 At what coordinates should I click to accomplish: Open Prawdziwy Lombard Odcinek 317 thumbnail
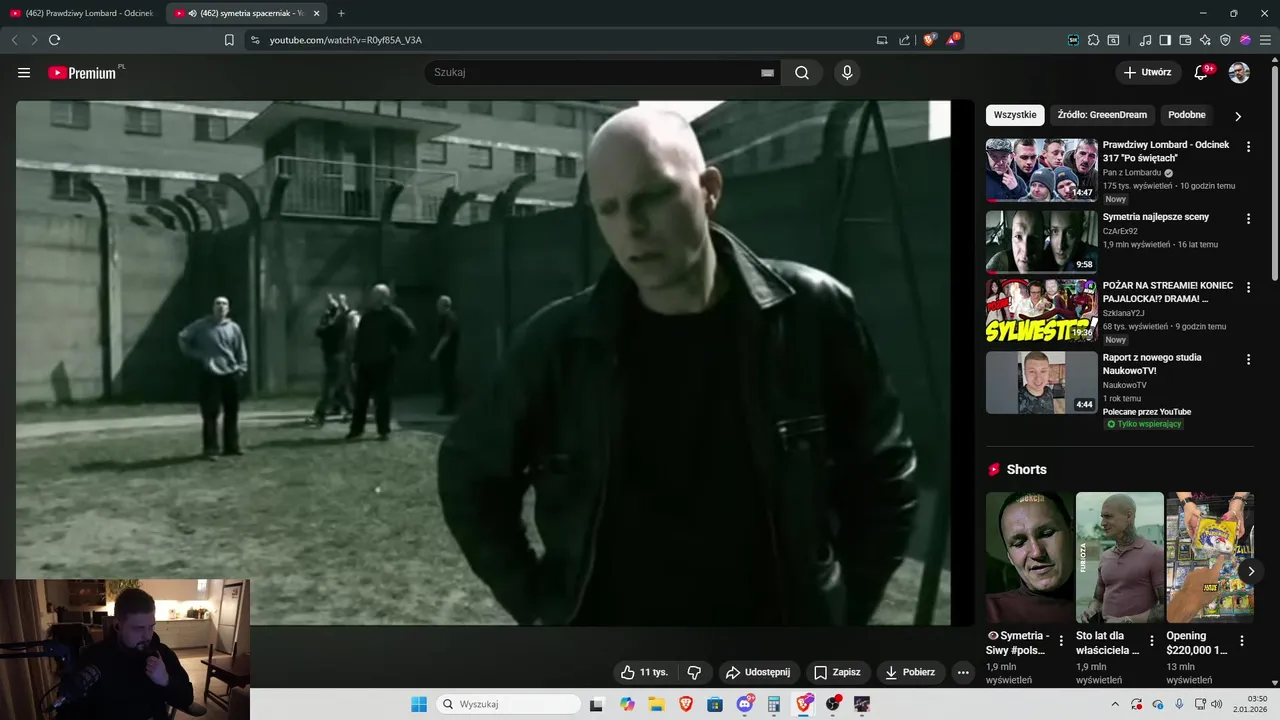[x=1041, y=170]
